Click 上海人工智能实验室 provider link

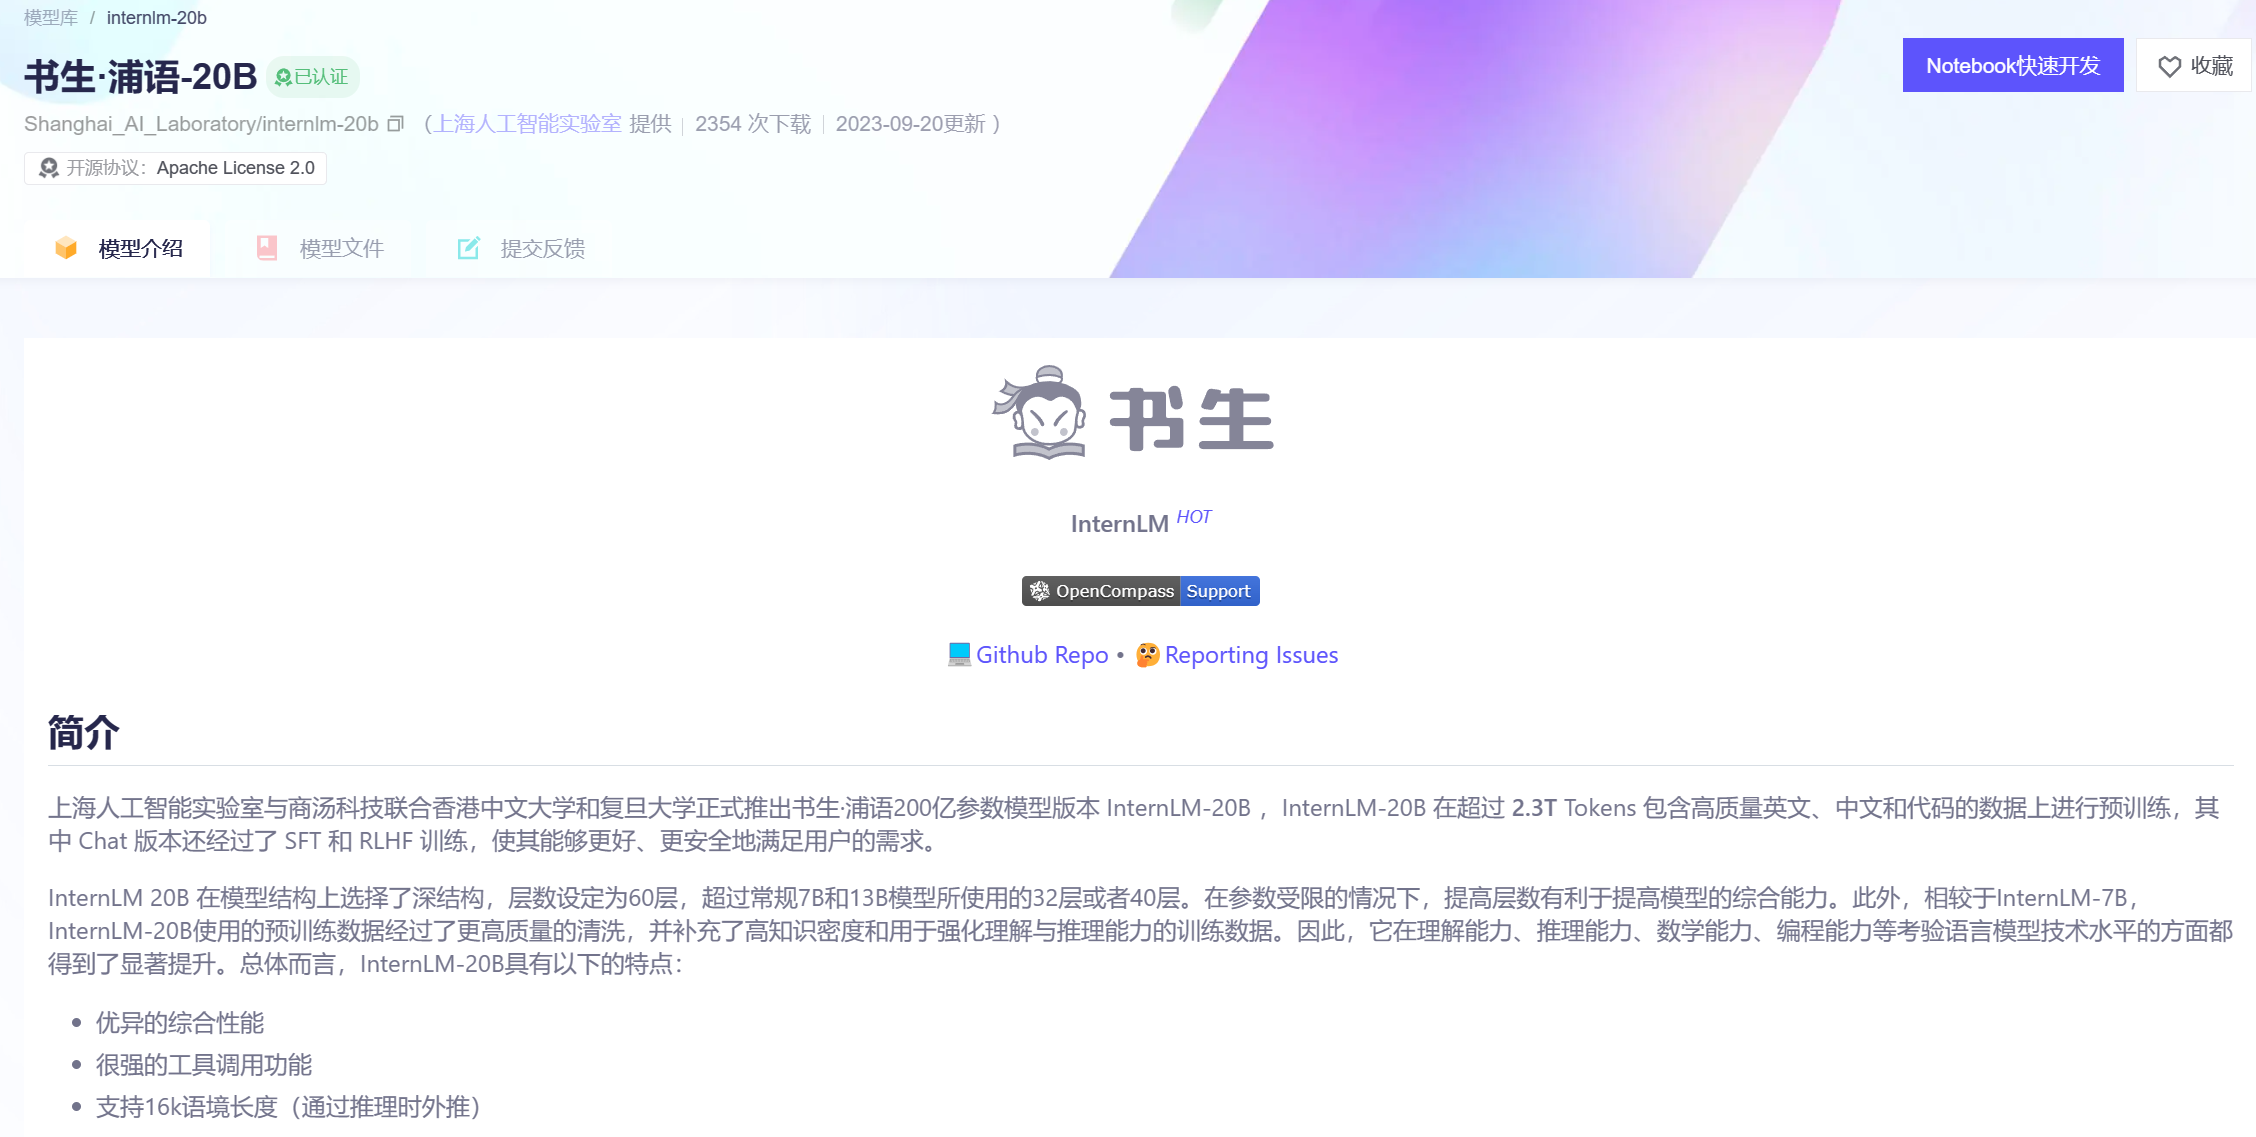pyautogui.click(x=527, y=124)
